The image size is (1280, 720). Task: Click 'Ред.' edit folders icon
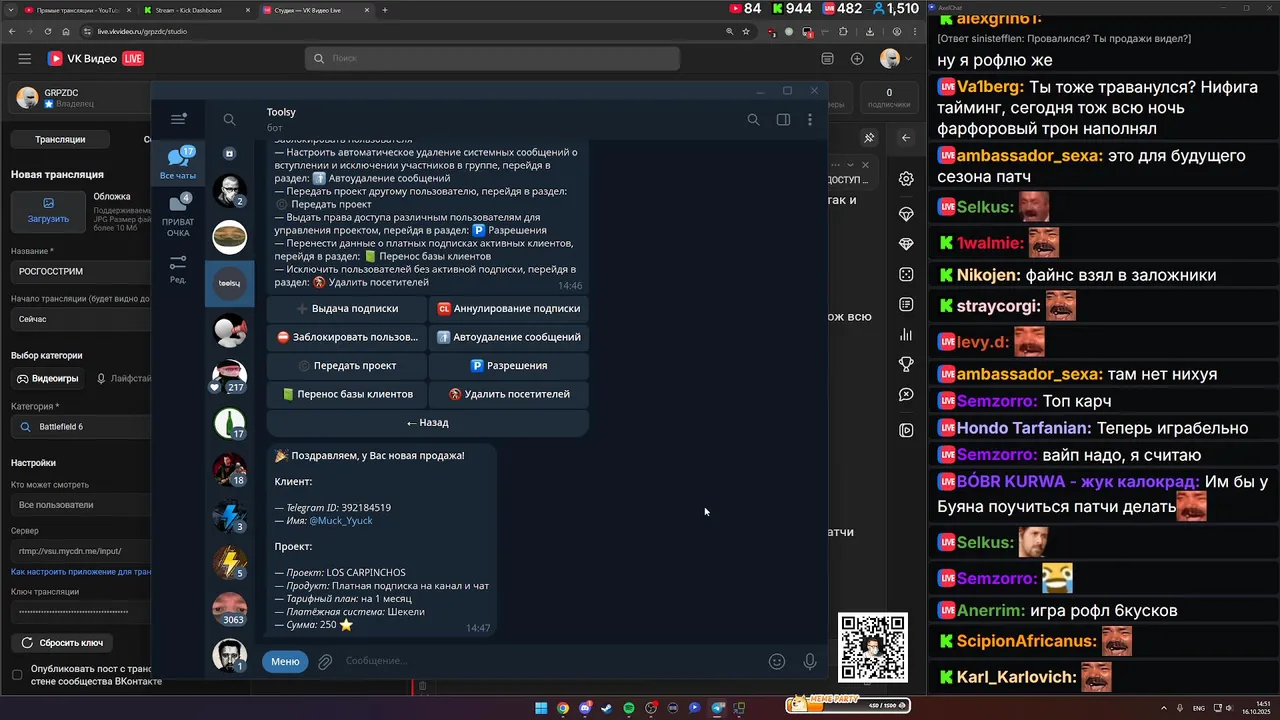point(178,268)
